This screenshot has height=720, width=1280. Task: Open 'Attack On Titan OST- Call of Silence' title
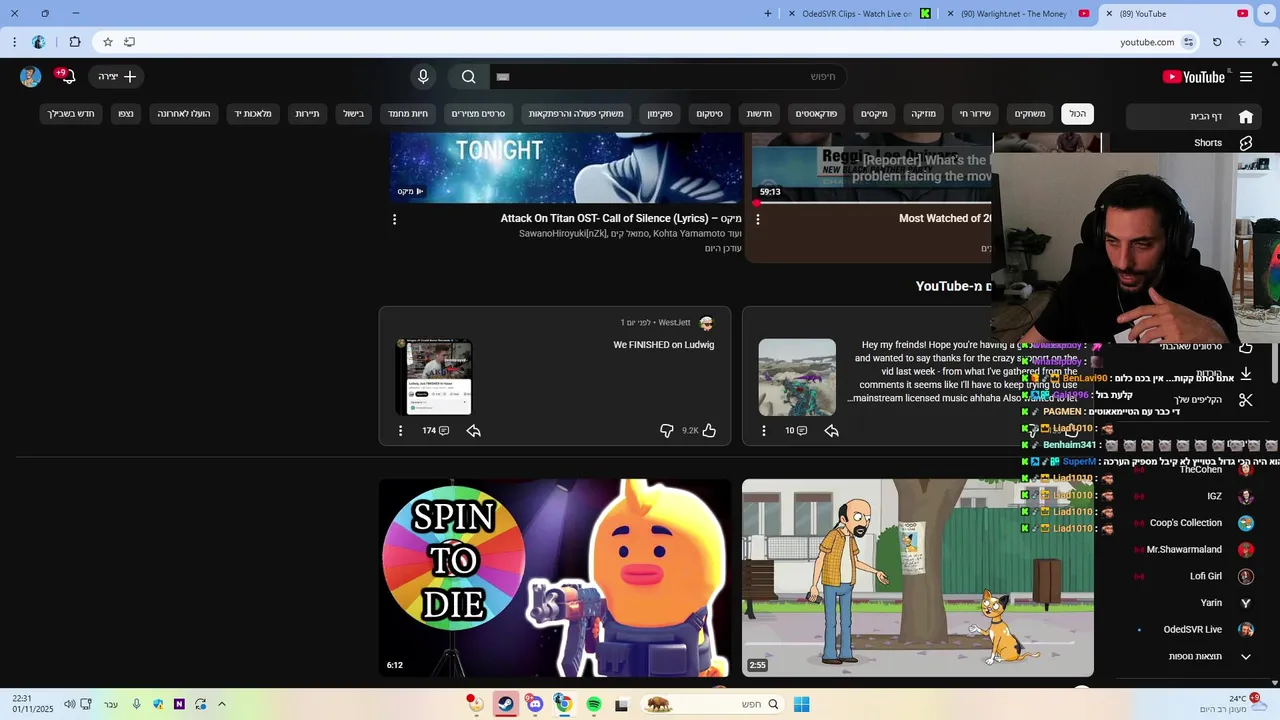621,218
